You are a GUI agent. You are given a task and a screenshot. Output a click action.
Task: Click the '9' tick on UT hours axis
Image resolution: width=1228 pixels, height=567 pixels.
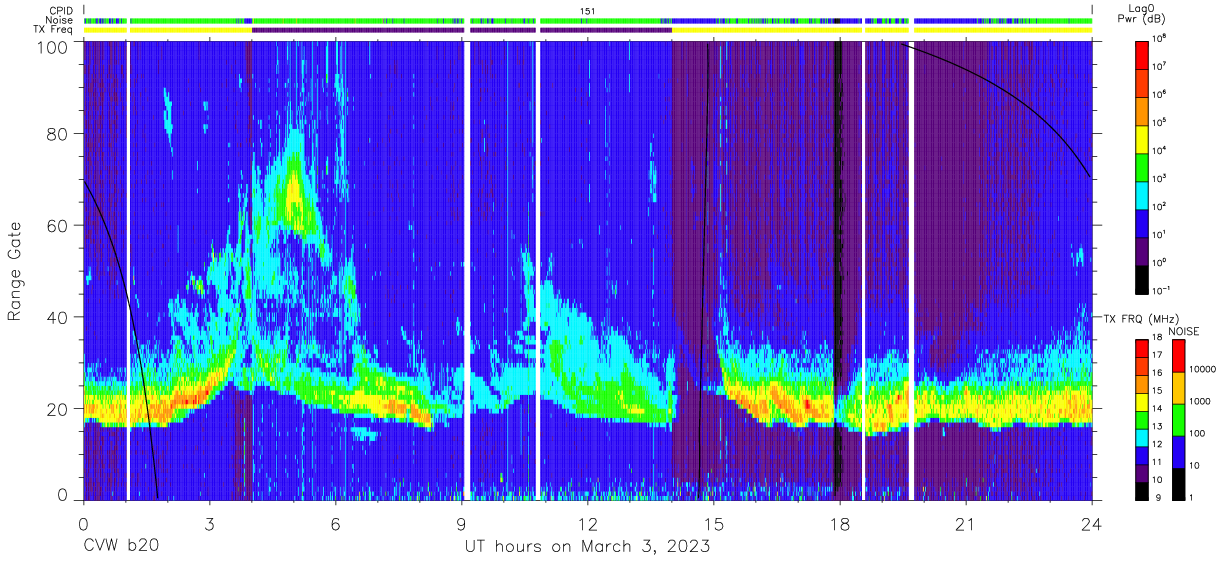click(x=462, y=523)
